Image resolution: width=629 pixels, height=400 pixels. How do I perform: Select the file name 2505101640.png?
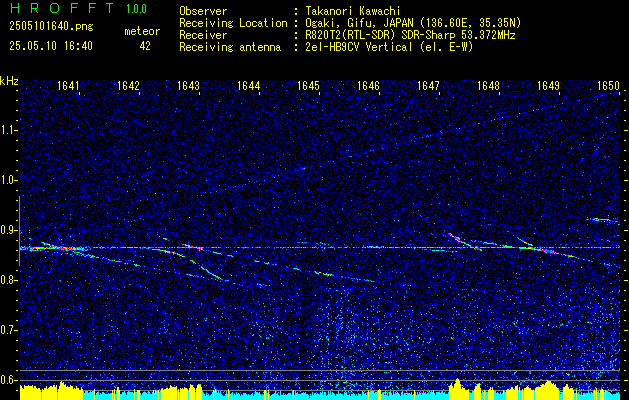pos(51,27)
